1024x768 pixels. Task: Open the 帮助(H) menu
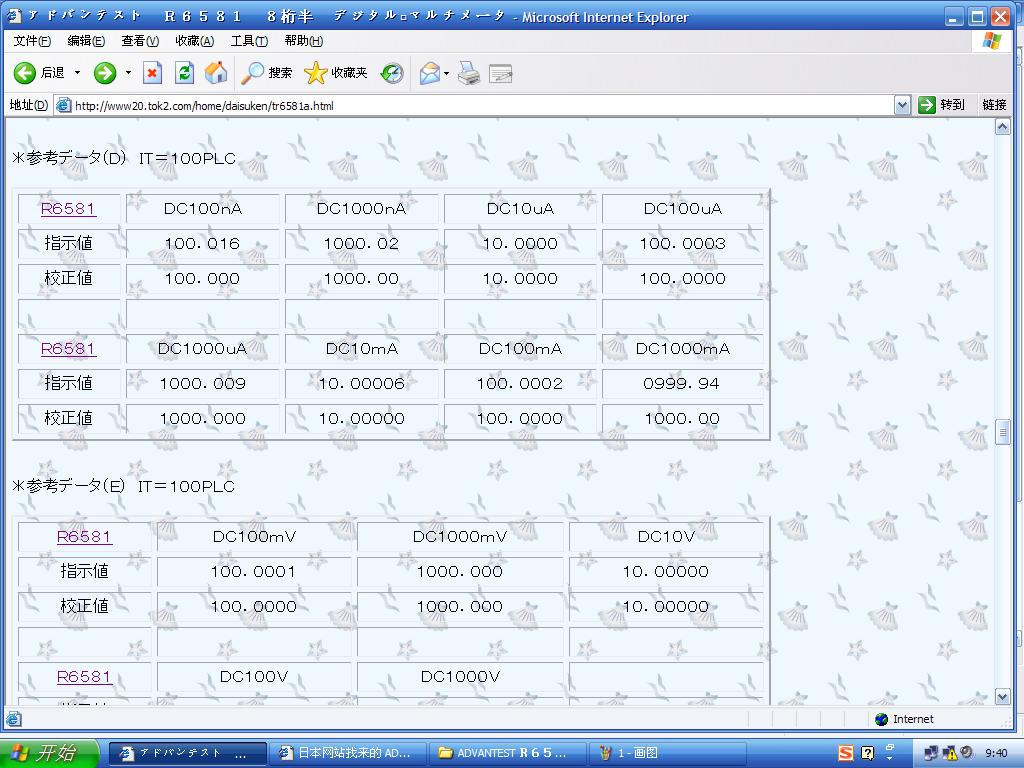[x=304, y=41]
